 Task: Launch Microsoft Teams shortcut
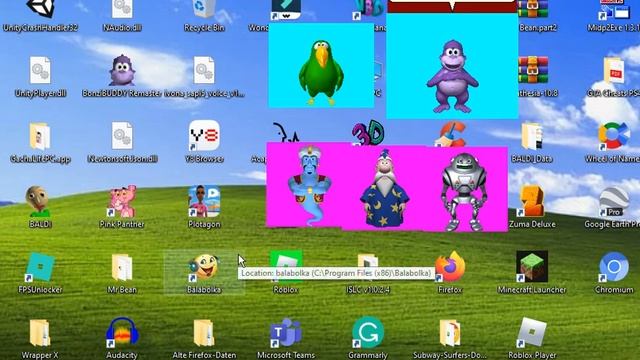286,333
